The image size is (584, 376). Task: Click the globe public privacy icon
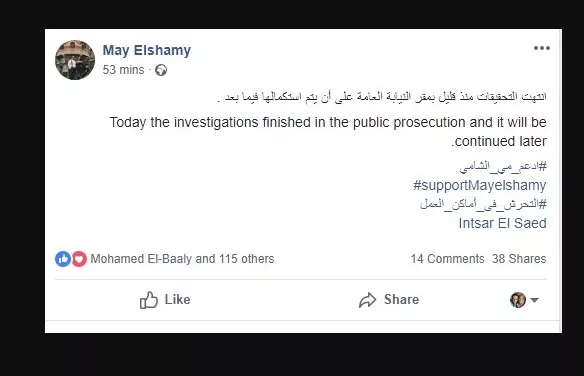(x=161, y=70)
